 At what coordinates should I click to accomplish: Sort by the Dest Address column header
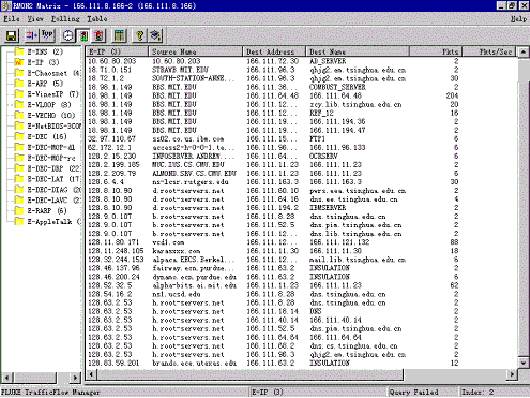pyautogui.click(x=274, y=52)
